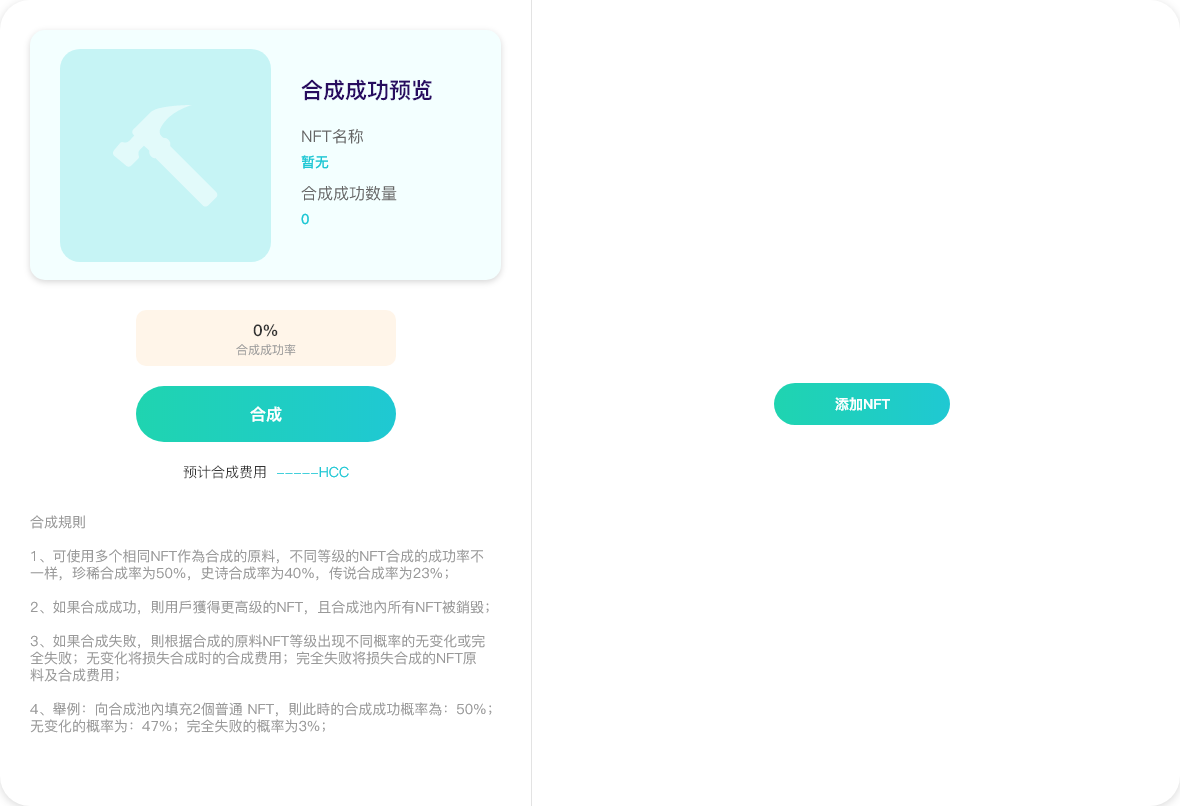Click rule 2 about successful synthesis

pyautogui.click(x=260, y=607)
